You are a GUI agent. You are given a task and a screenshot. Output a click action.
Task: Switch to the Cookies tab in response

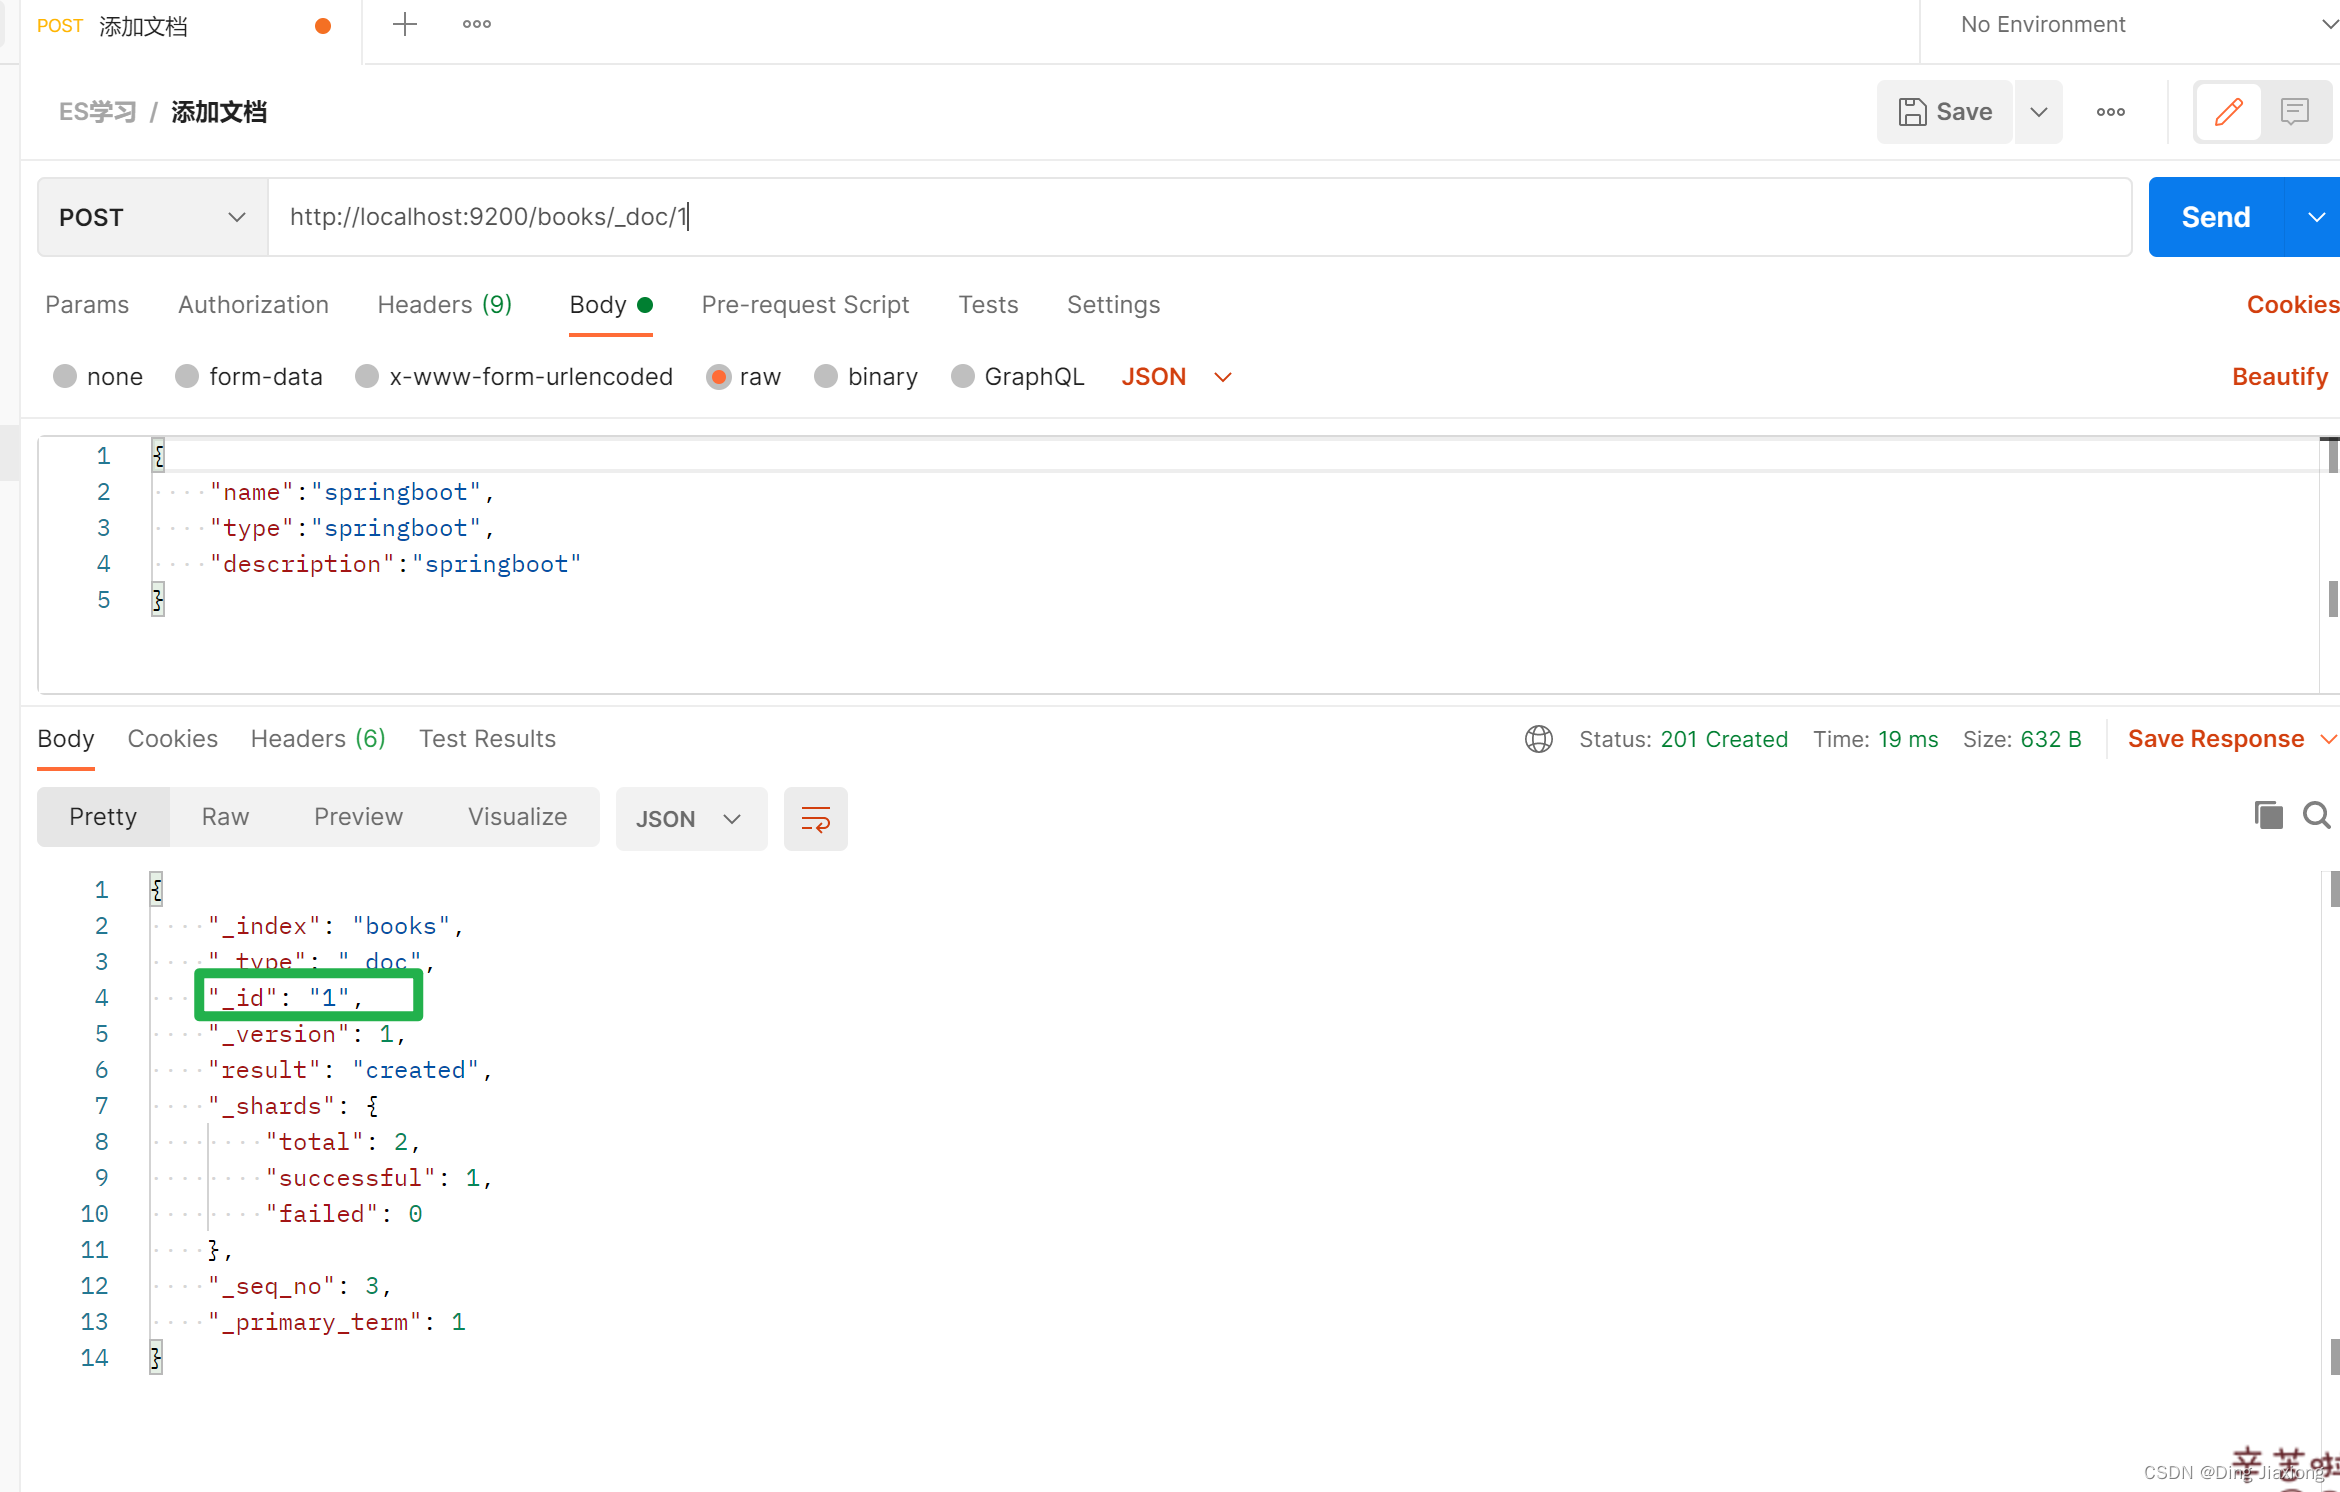coord(172,738)
